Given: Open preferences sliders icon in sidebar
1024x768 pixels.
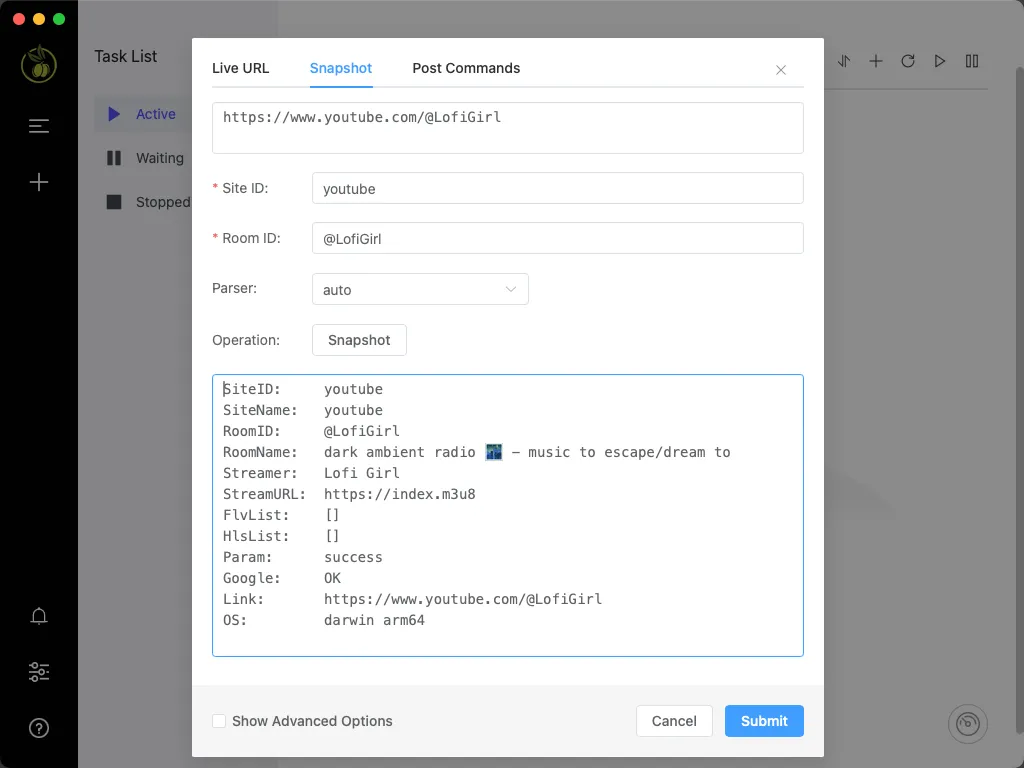Looking at the screenshot, I should click(x=39, y=672).
